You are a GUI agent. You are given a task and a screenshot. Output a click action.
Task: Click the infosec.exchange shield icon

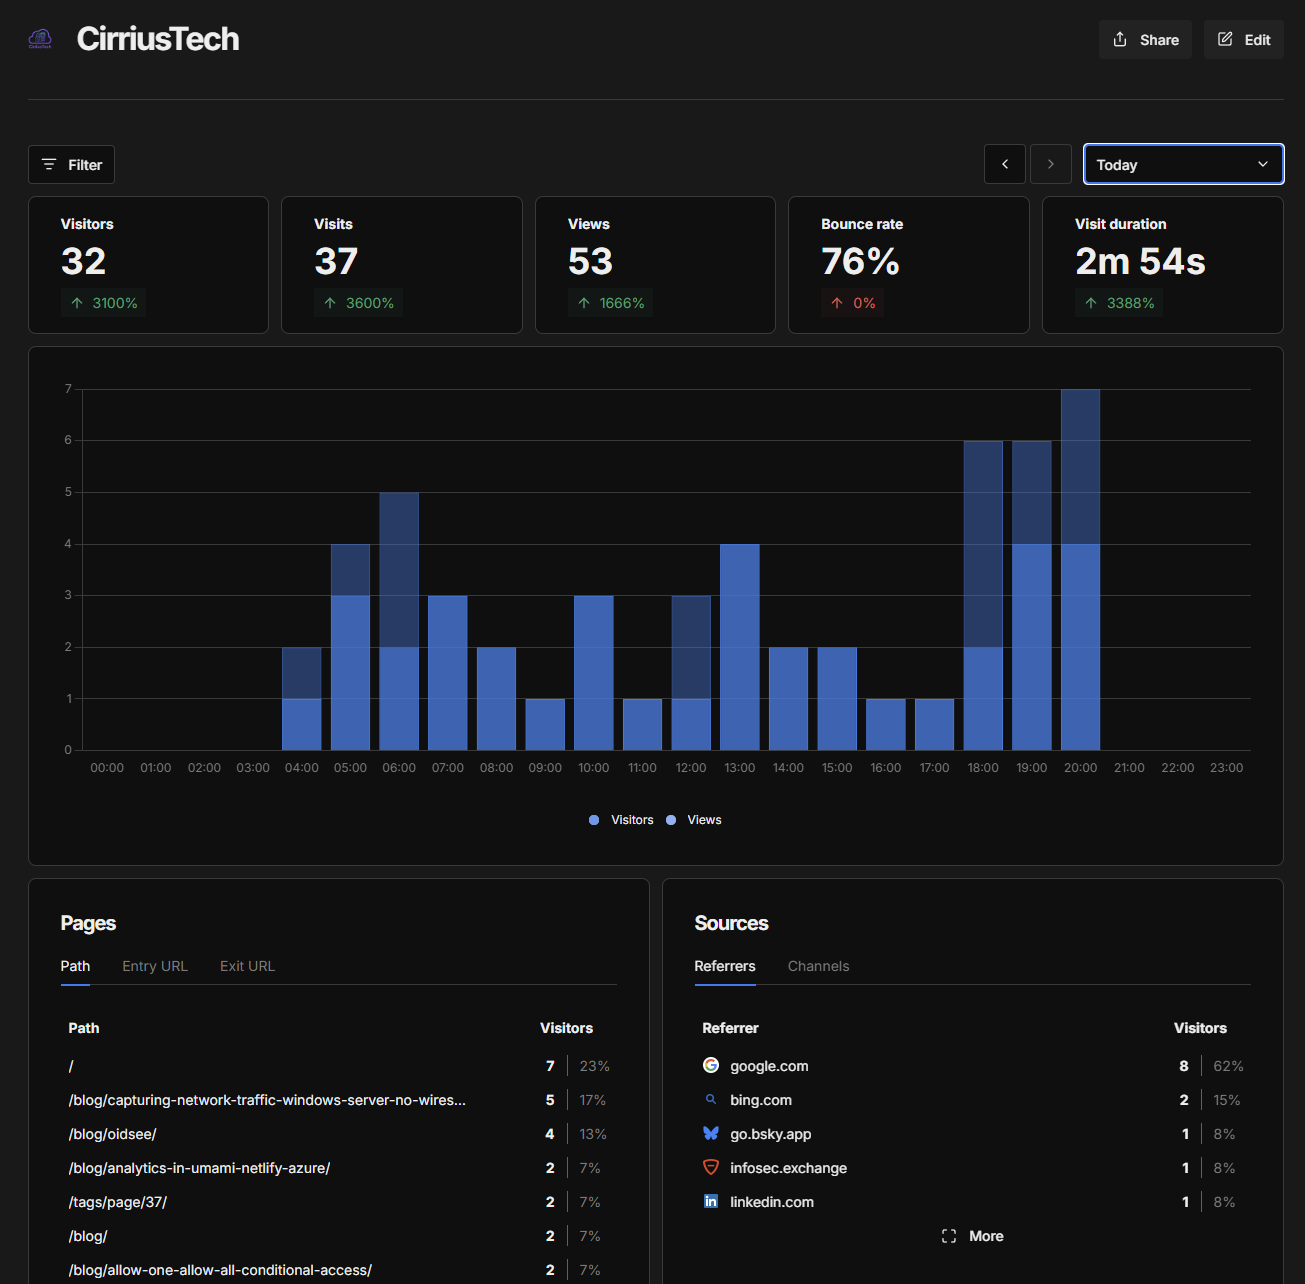point(711,1168)
